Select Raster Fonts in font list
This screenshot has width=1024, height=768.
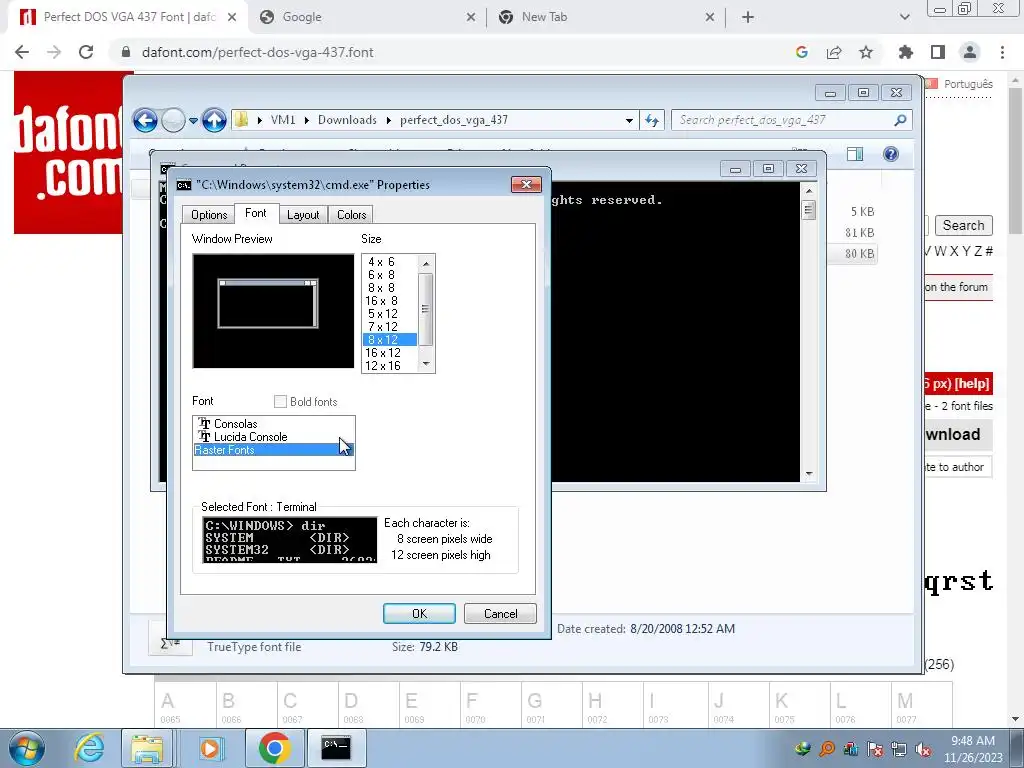pos(274,450)
